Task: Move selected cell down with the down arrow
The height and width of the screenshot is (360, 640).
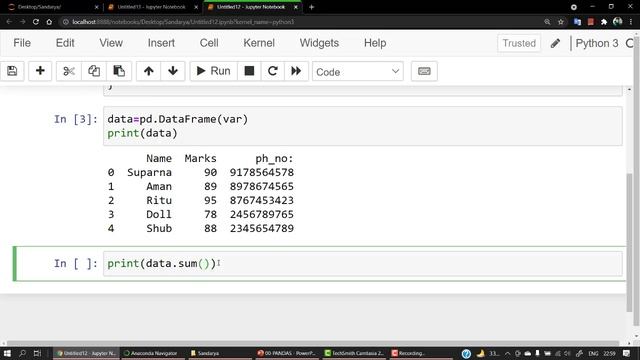Action: tap(173, 71)
